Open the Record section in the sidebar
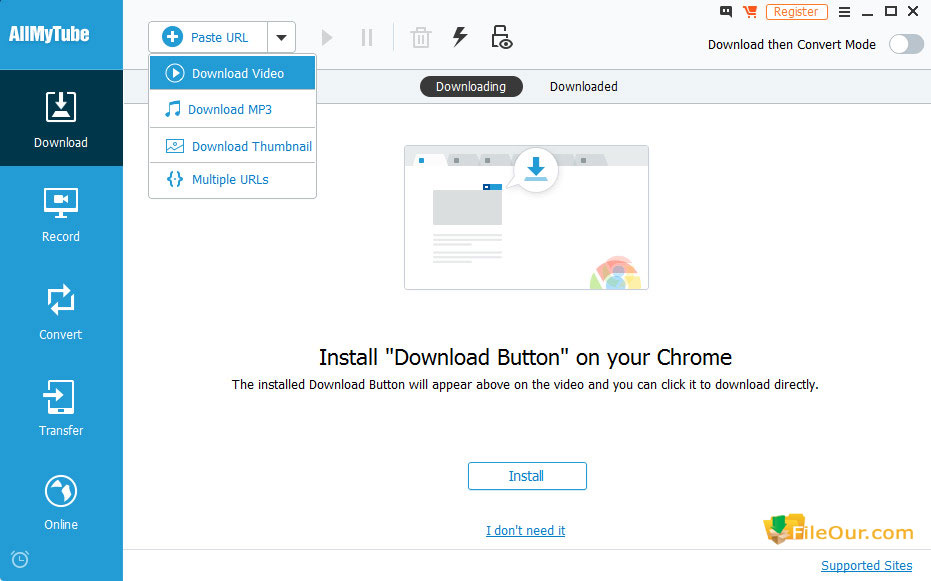The image size is (931, 581). click(61, 215)
